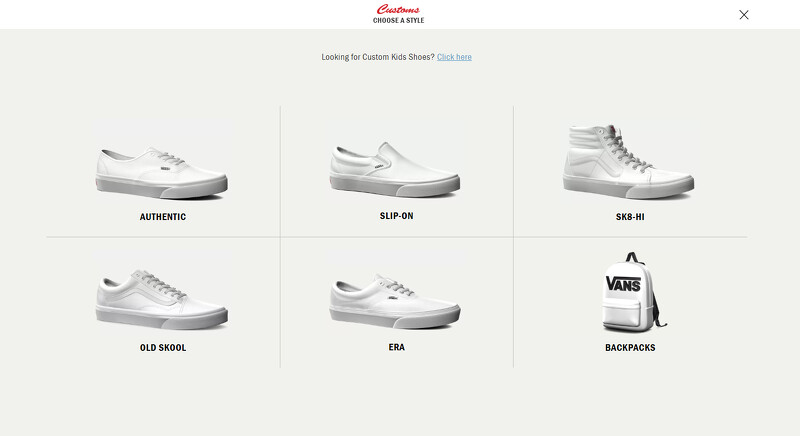
Task: Select the white Vans backpack image
Action: (633, 293)
